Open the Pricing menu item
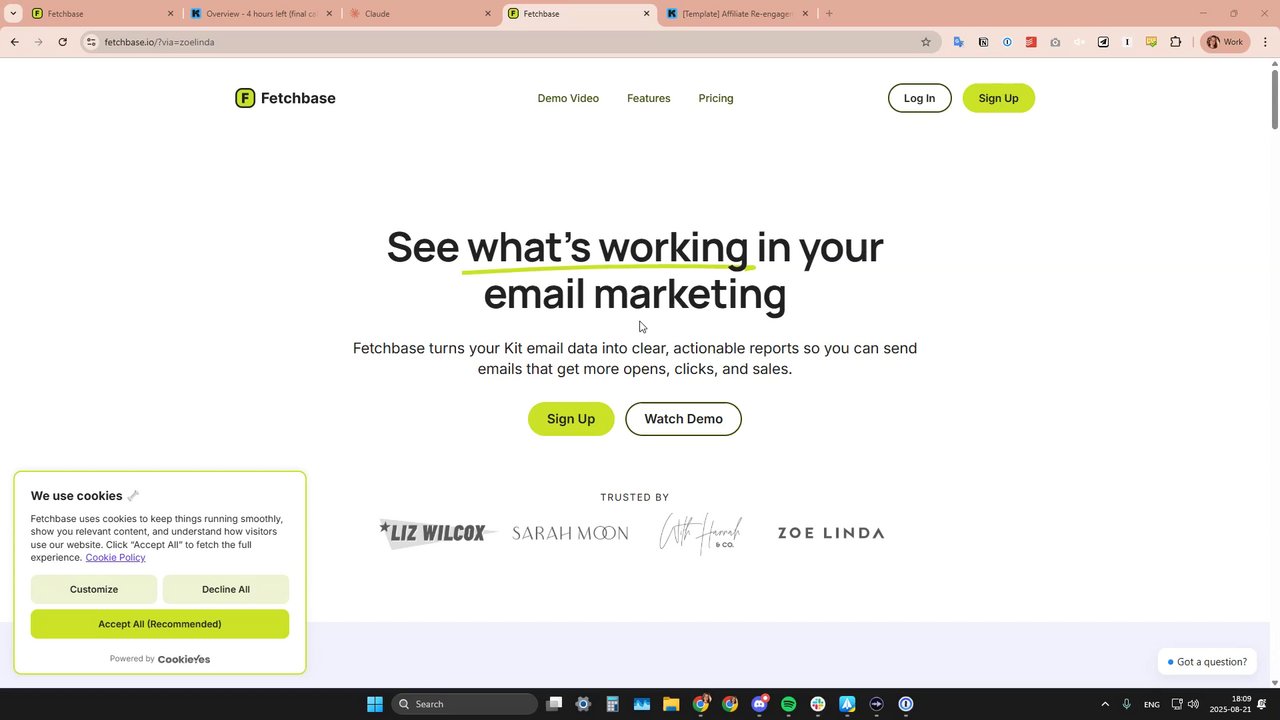 716,98
